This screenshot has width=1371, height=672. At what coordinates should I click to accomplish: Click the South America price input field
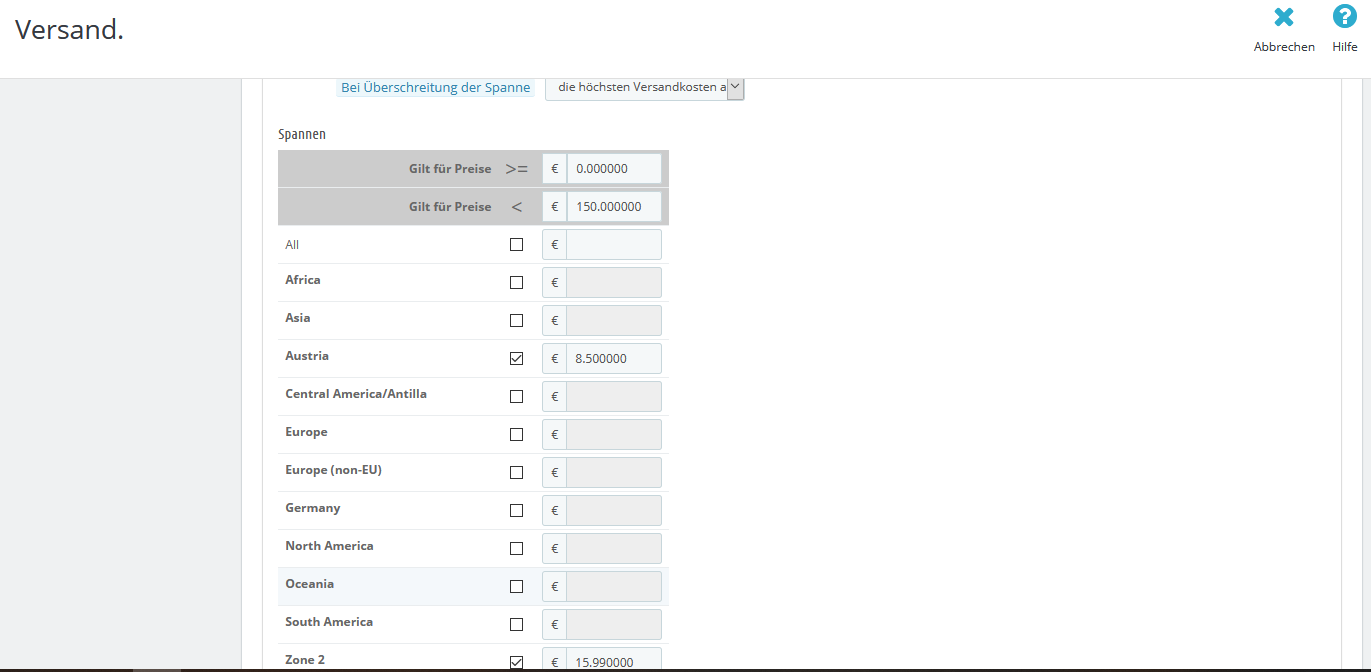[x=614, y=624]
